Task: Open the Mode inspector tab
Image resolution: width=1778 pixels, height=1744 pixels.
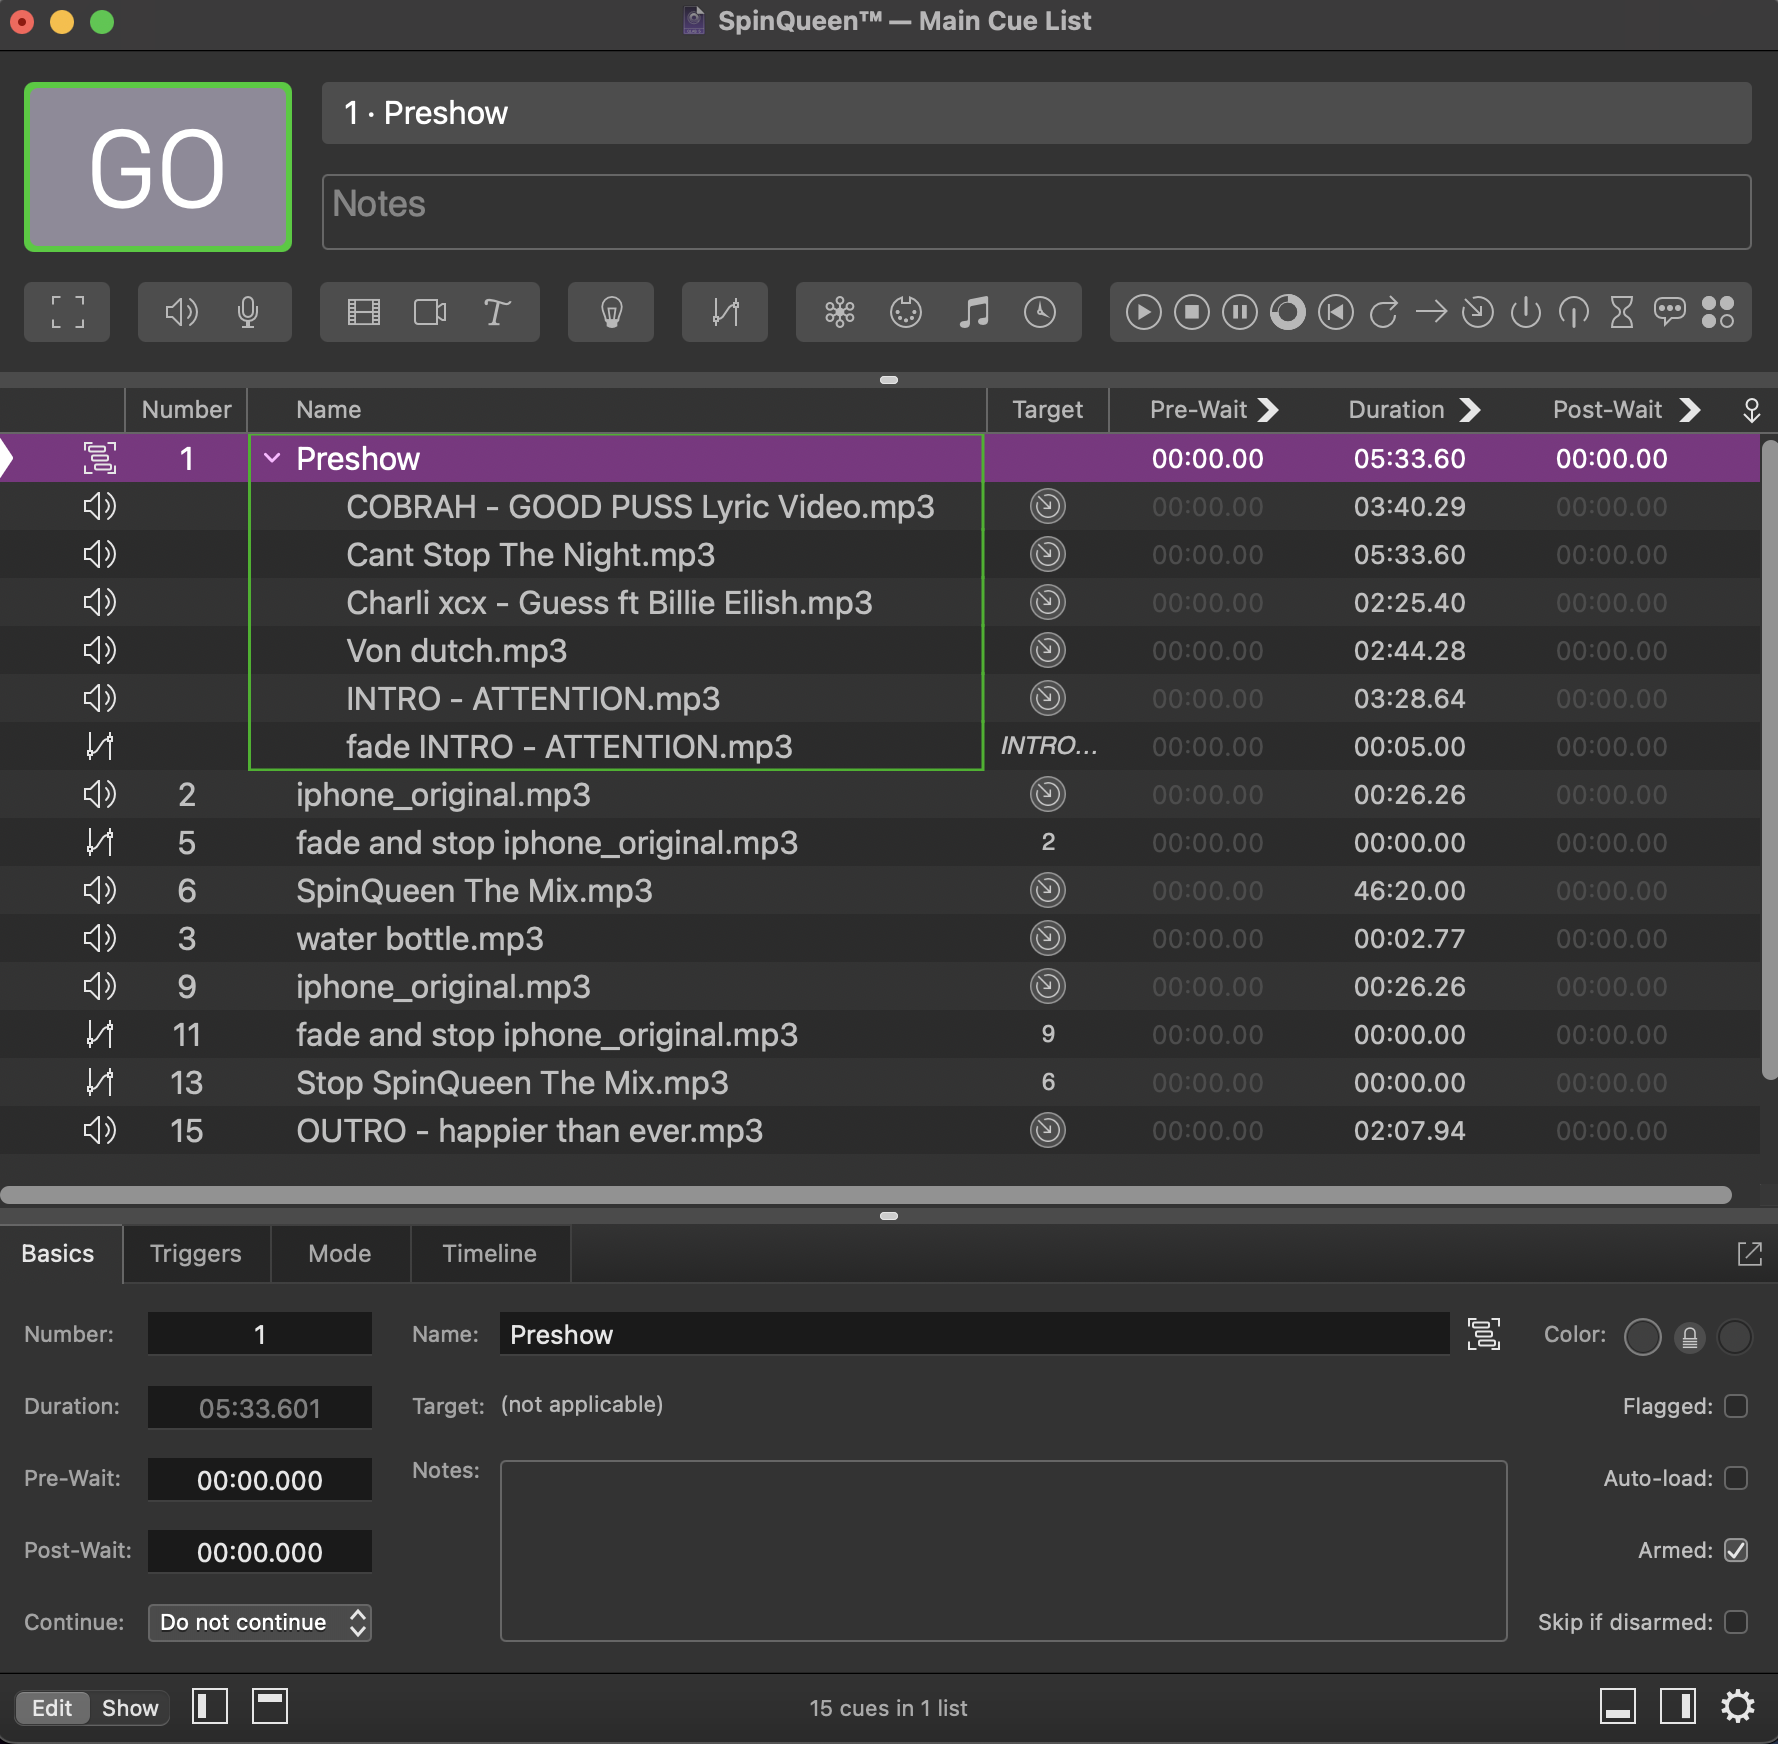Action: (340, 1254)
